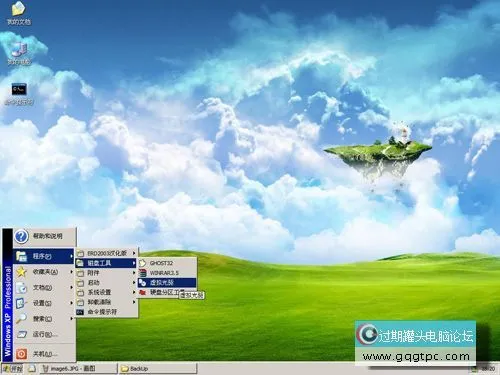Expand the 附件 program folder
The image size is (500, 375).
106,273
